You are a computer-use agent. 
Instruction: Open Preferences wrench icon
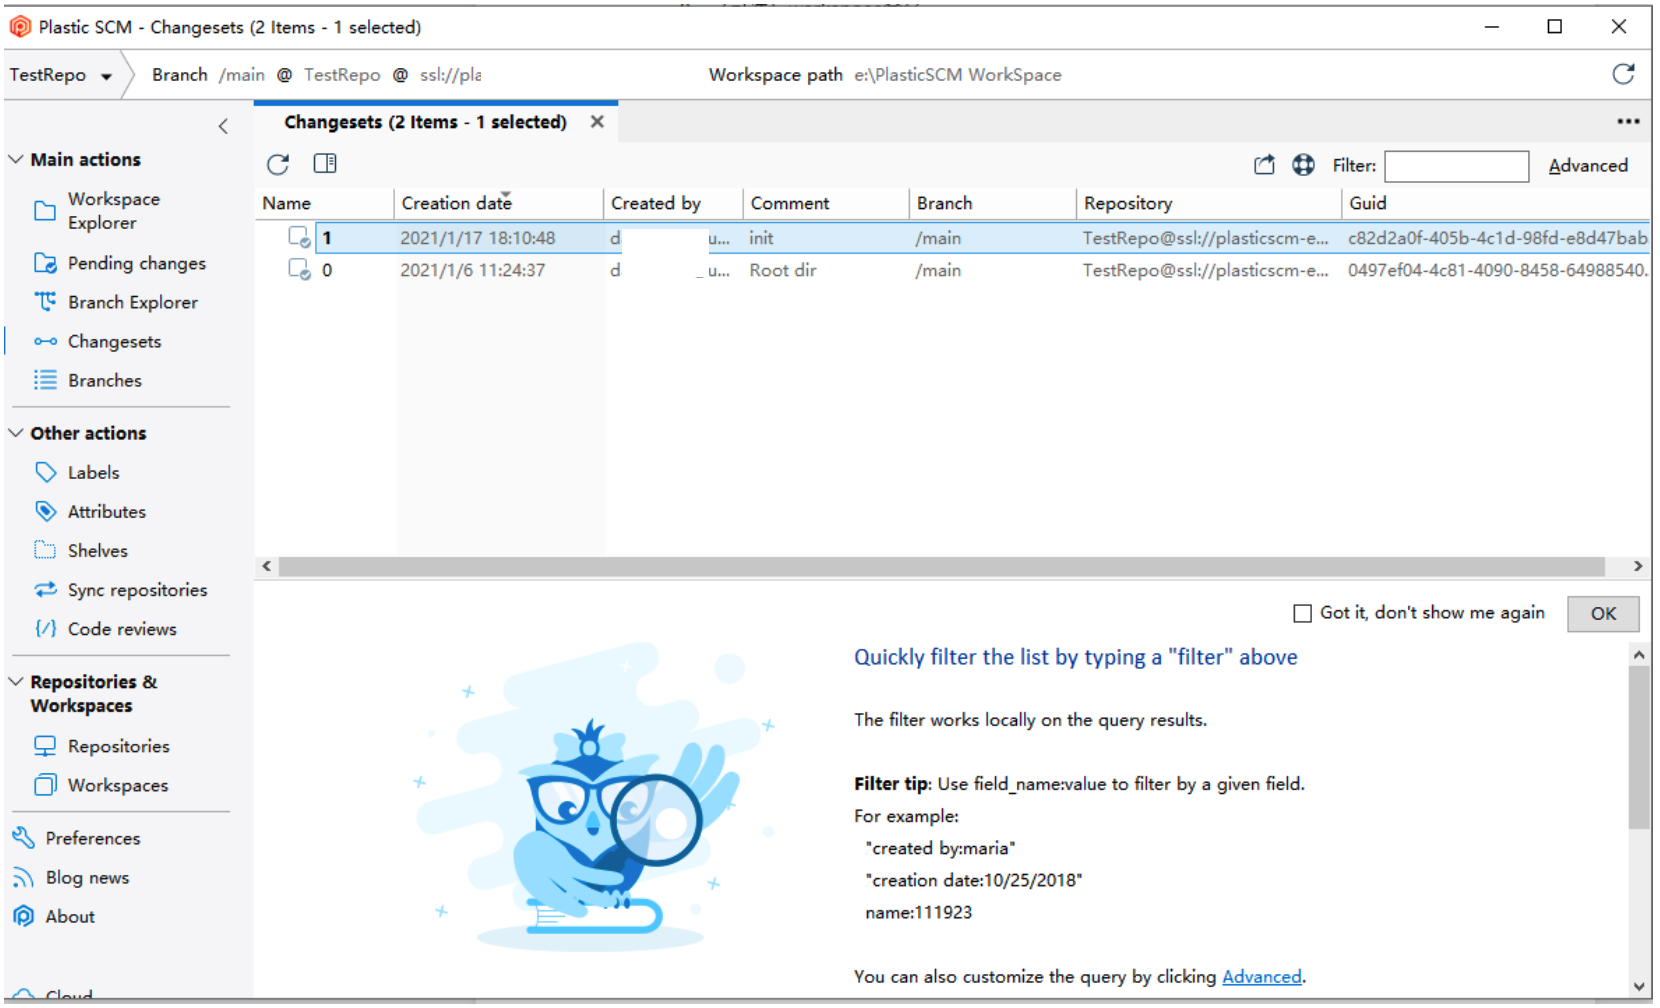pos(23,838)
